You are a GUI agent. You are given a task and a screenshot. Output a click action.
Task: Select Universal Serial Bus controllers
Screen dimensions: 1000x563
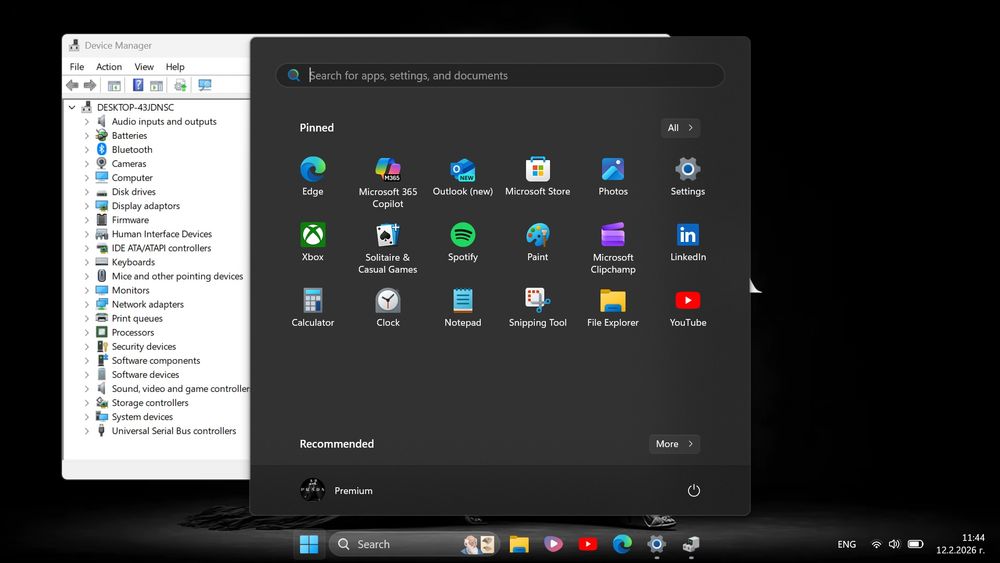pyautogui.click(x=173, y=431)
